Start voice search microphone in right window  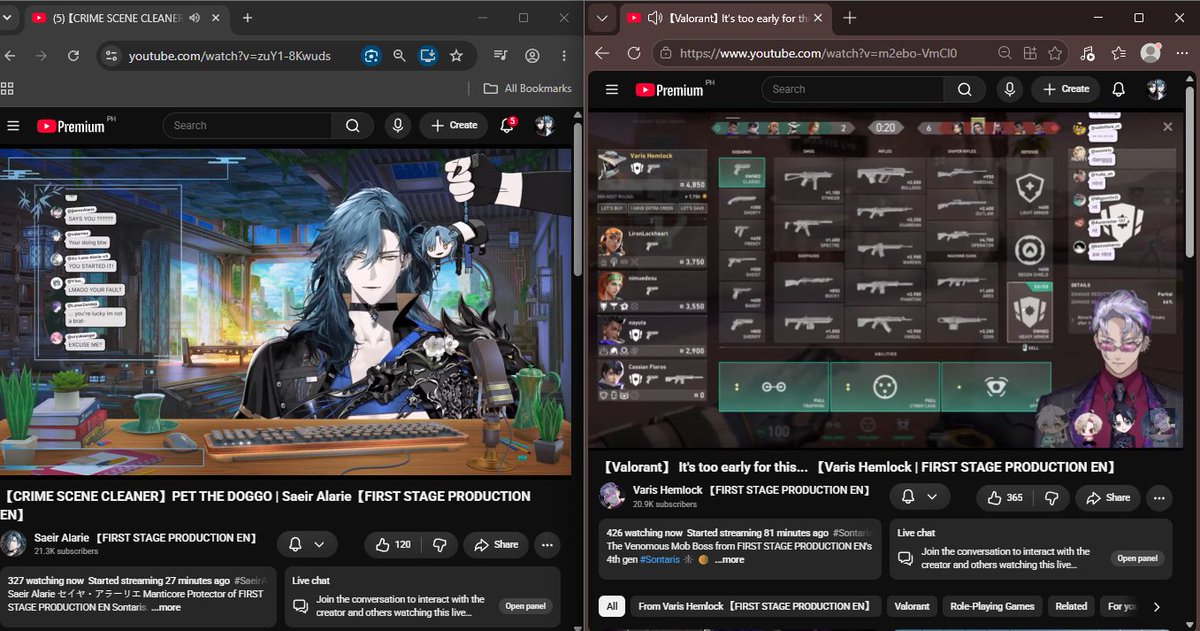click(x=1009, y=89)
